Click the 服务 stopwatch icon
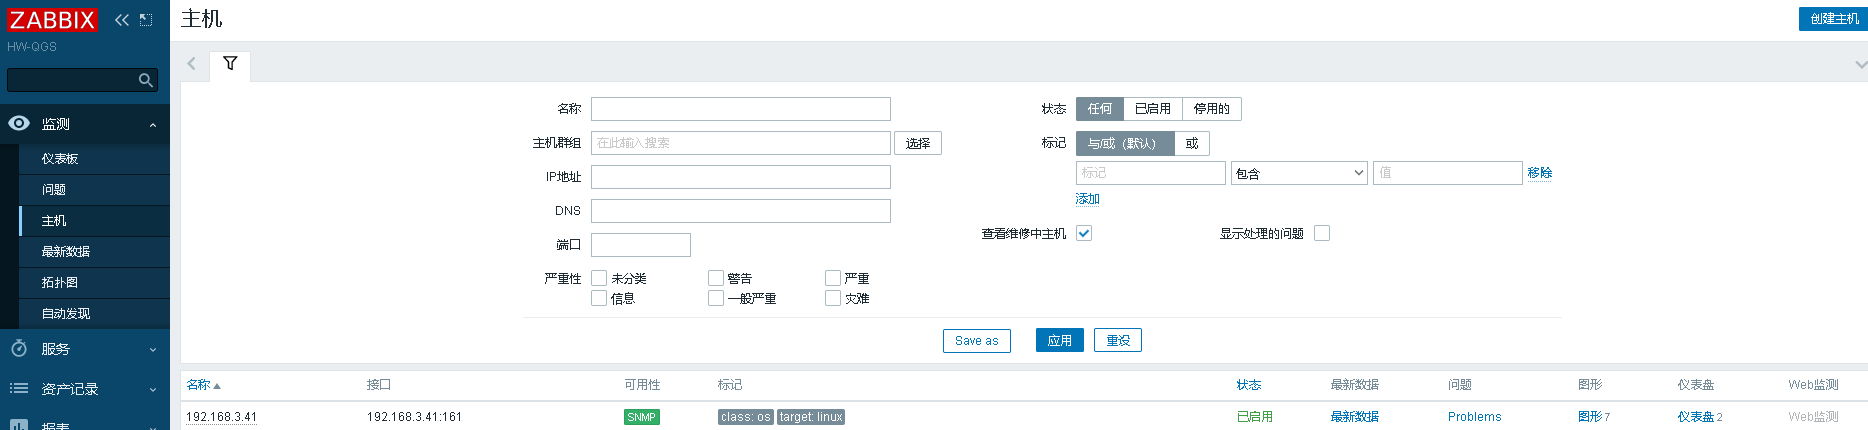 pos(19,349)
